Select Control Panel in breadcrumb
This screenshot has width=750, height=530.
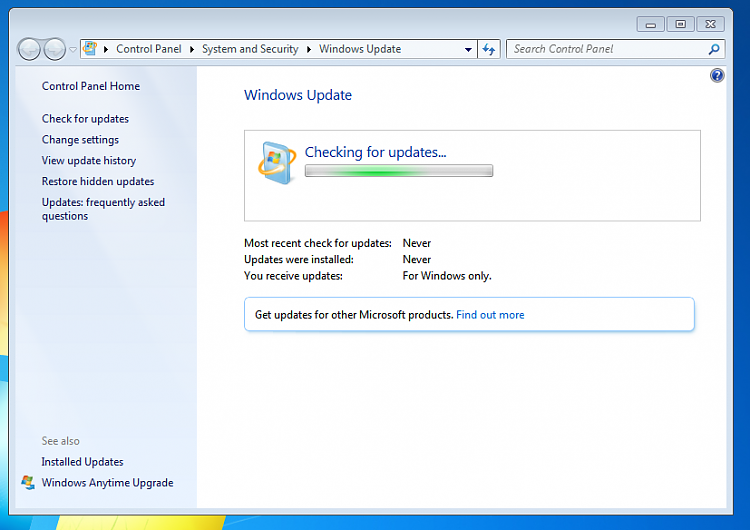(x=149, y=49)
